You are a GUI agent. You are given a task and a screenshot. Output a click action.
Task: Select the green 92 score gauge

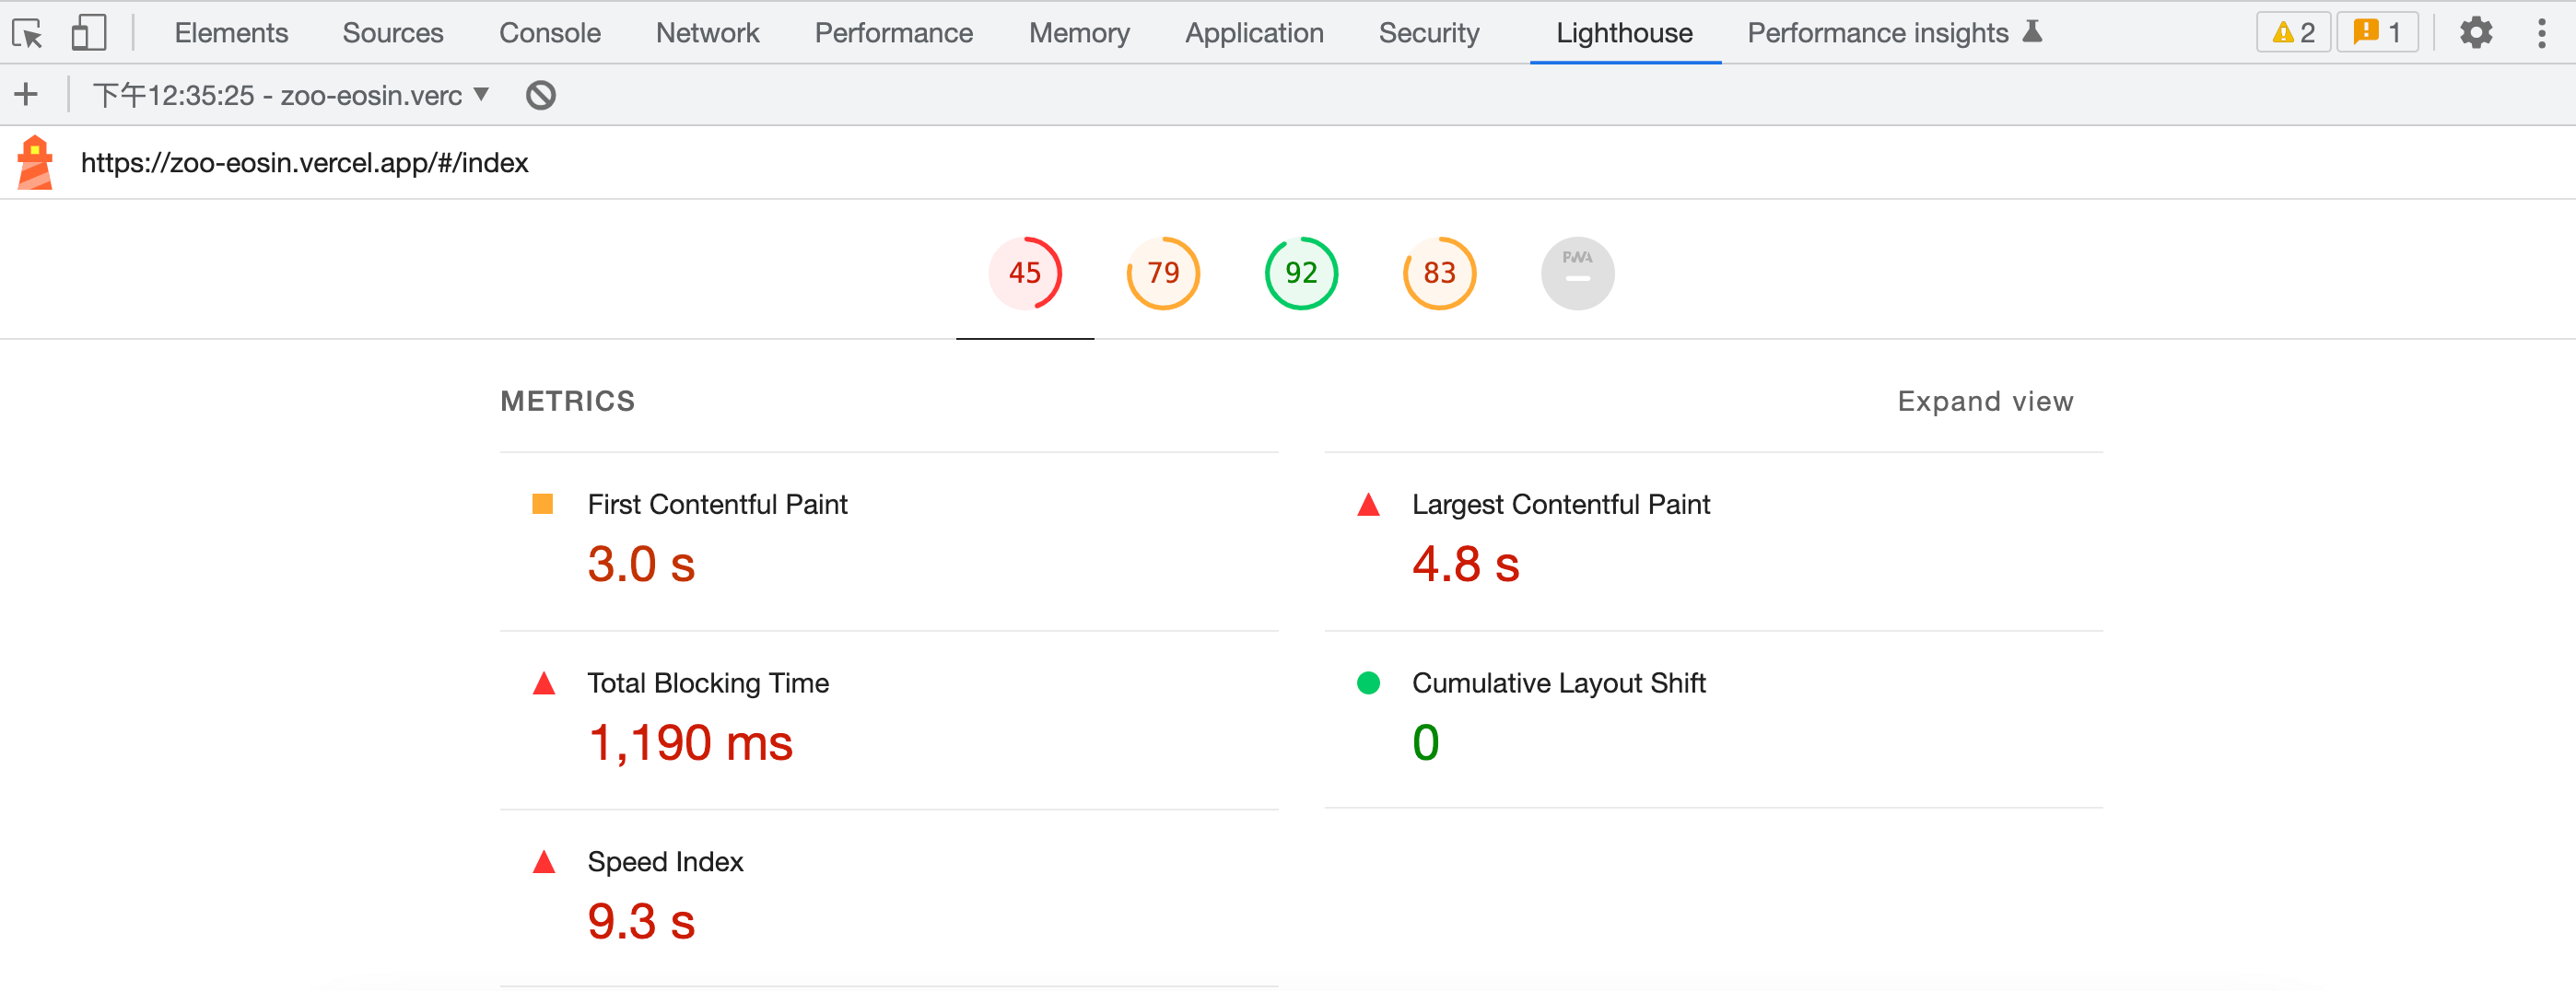[x=1300, y=273]
